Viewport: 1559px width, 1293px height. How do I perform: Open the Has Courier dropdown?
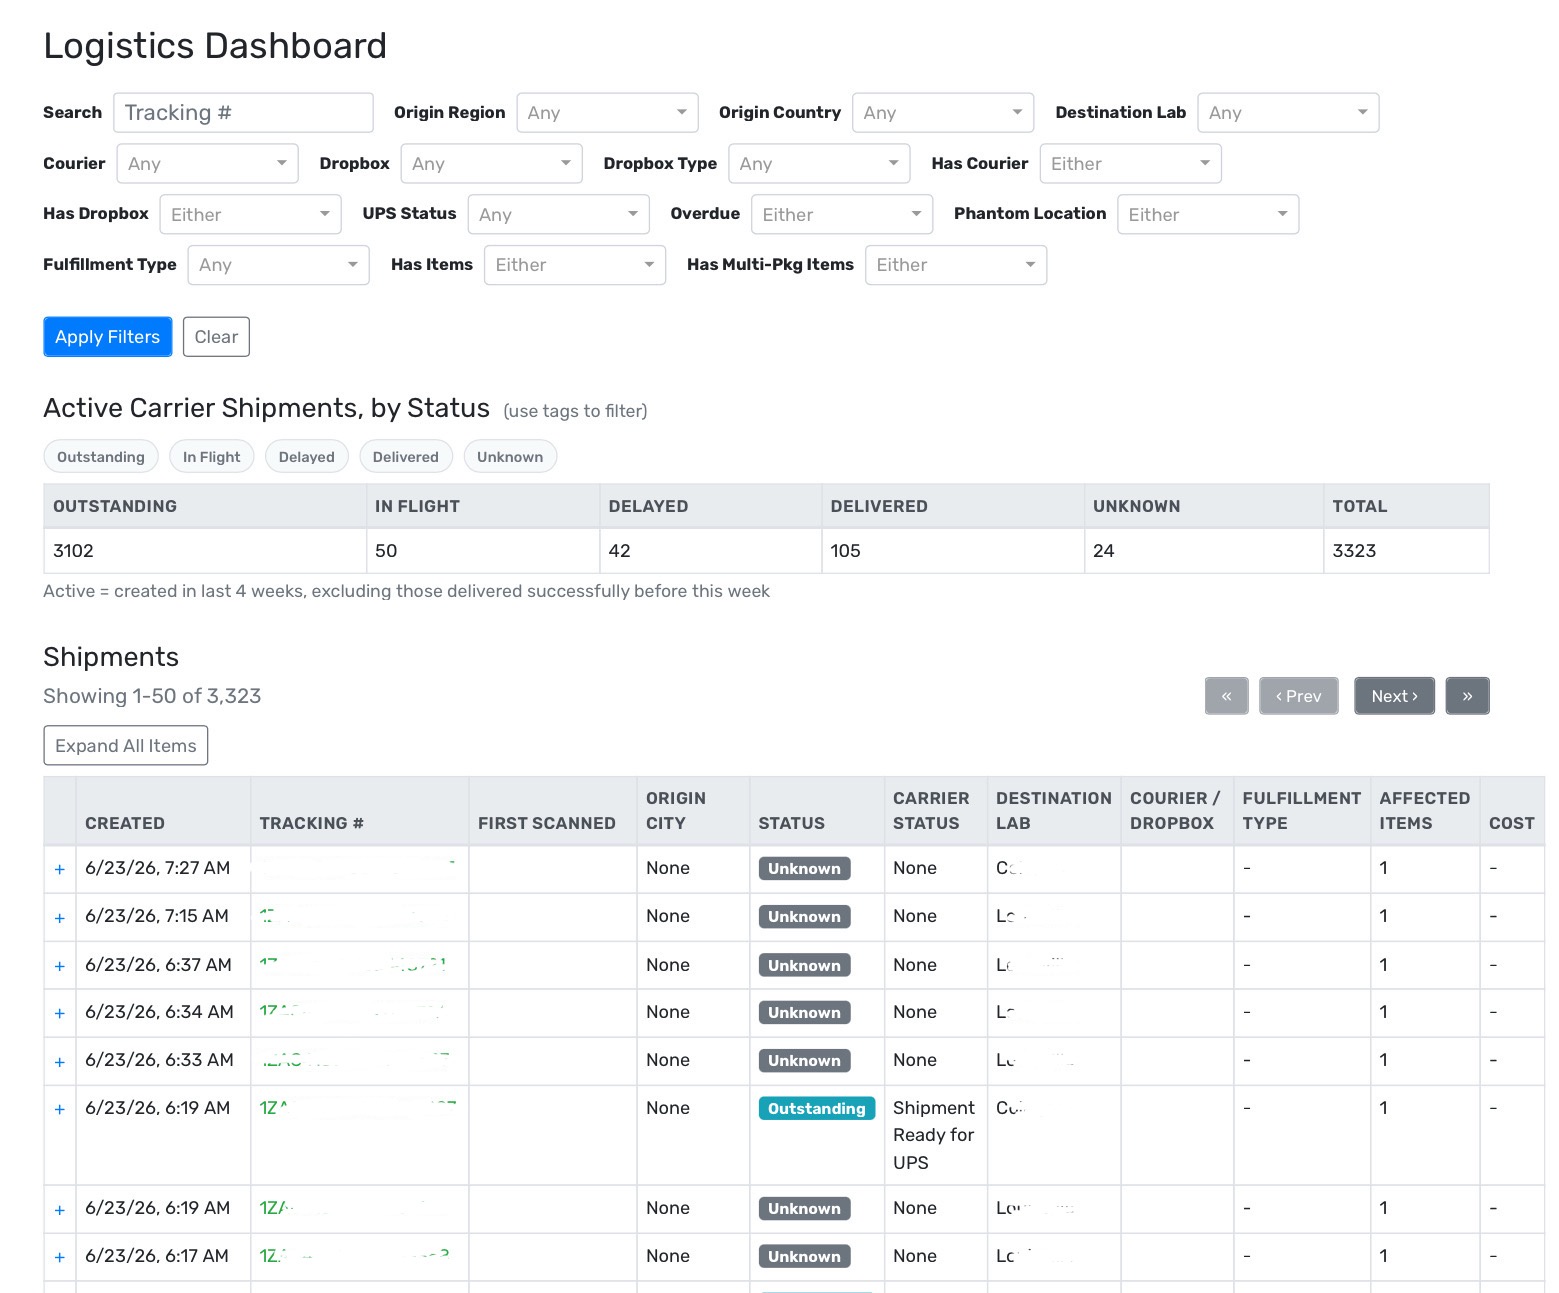click(x=1130, y=164)
